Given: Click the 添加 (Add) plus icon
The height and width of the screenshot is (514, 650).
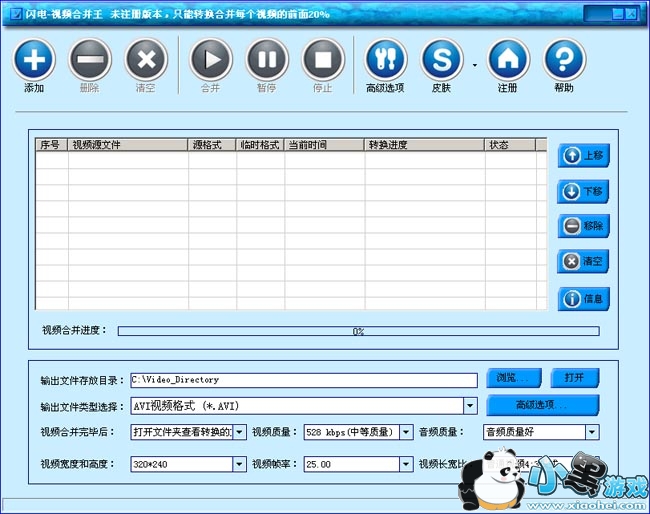Looking at the screenshot, I should [34, 59].
